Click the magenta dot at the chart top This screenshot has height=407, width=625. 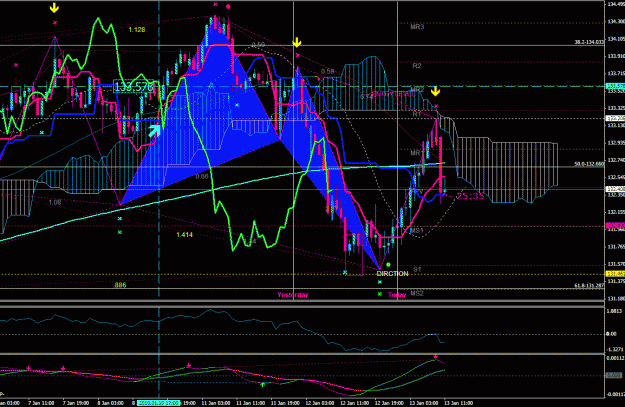(x=228, y=6)
